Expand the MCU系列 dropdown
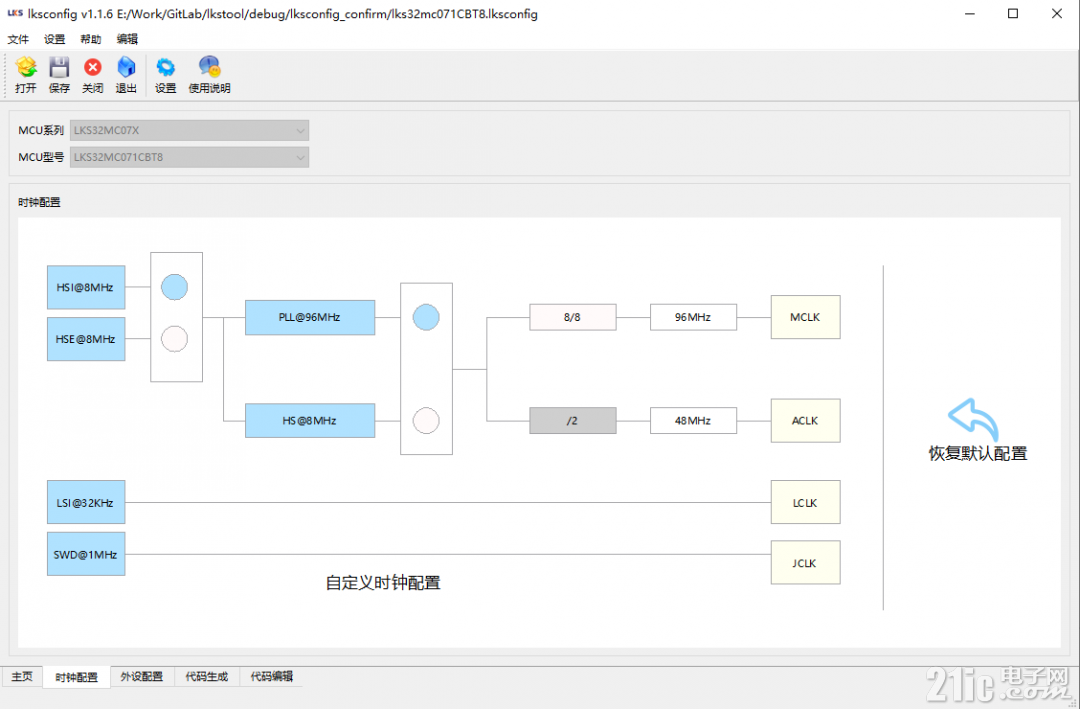The width and height of the screenshot is (1080, 709). pos(189,130)
